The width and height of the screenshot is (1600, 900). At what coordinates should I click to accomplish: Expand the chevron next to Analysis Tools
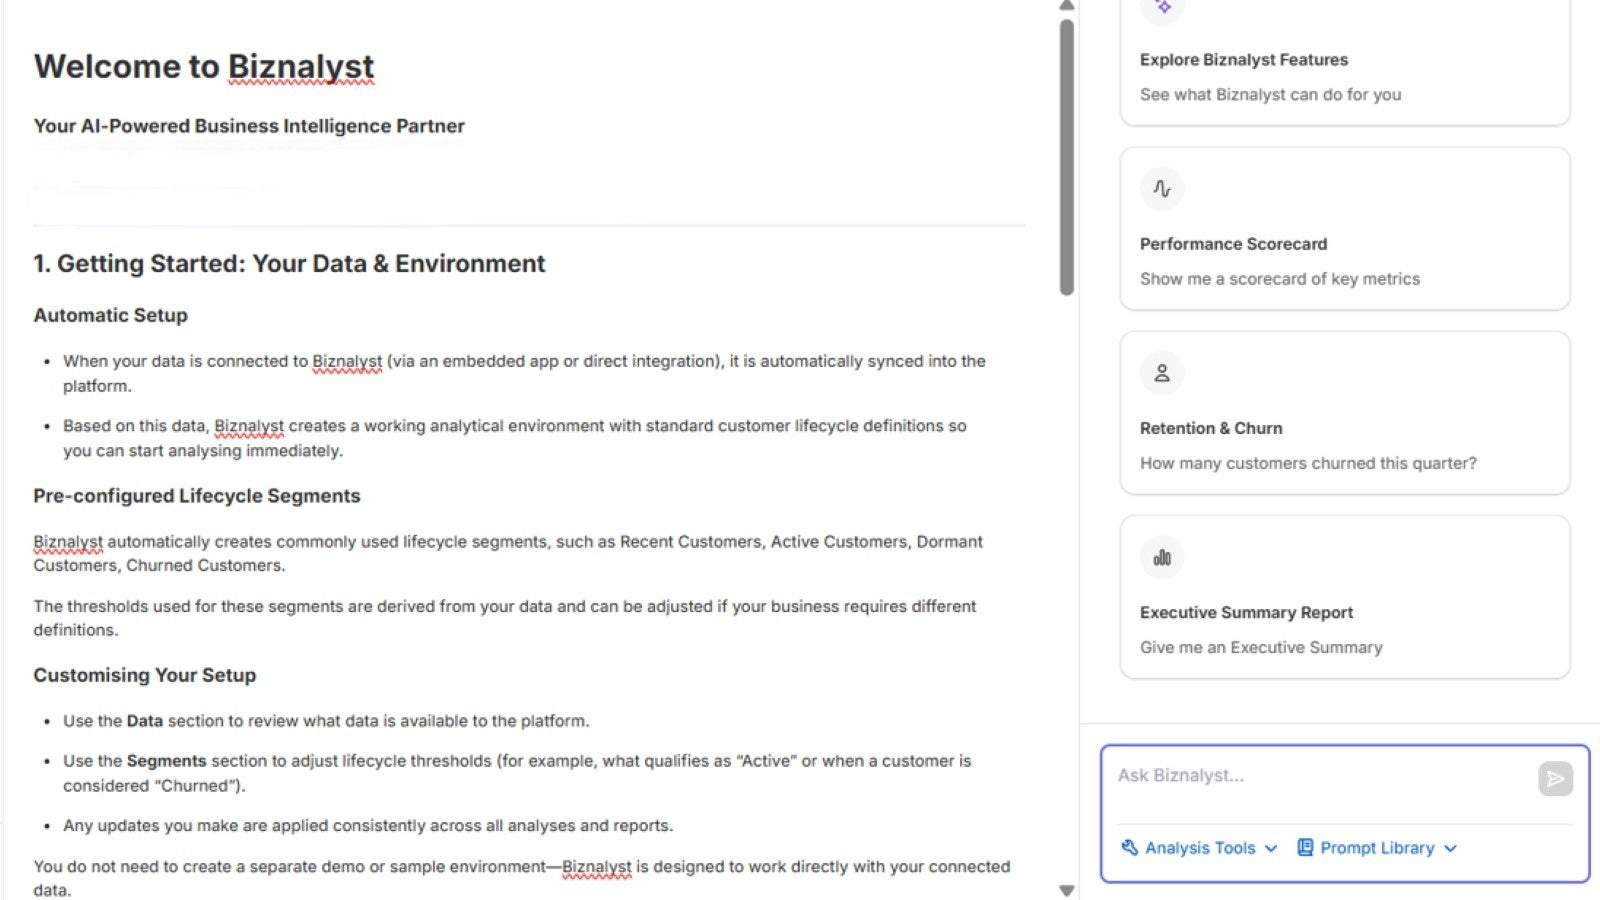pos(1271,848)
